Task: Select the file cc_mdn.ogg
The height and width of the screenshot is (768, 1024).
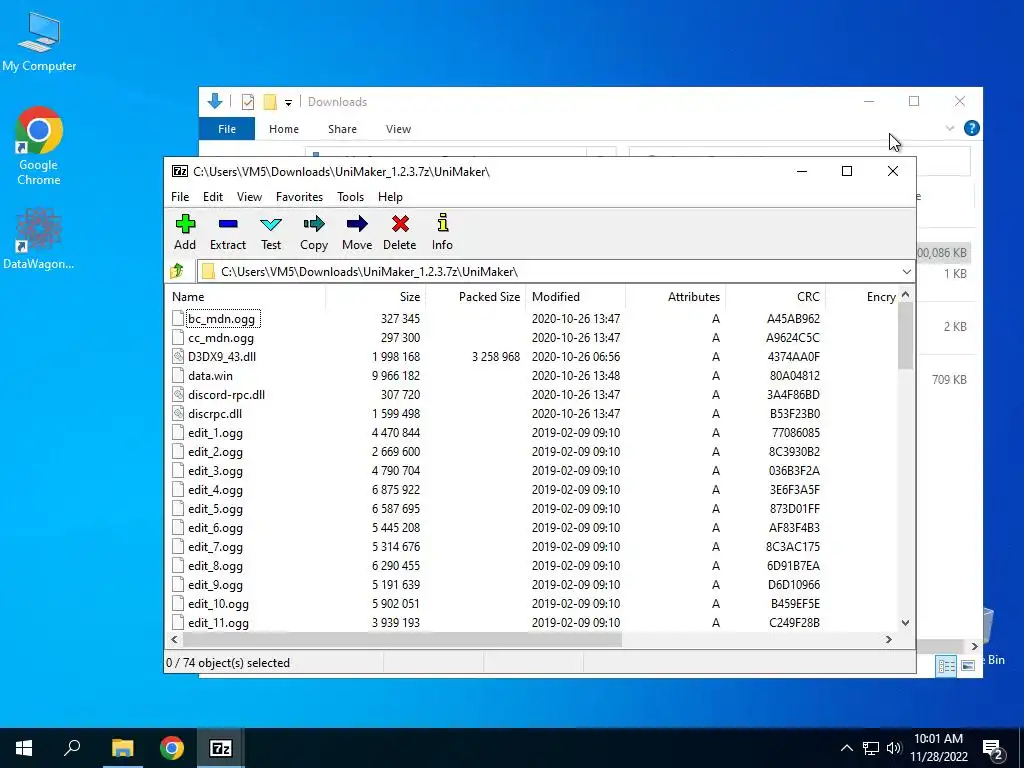Action: pos(221,338)
